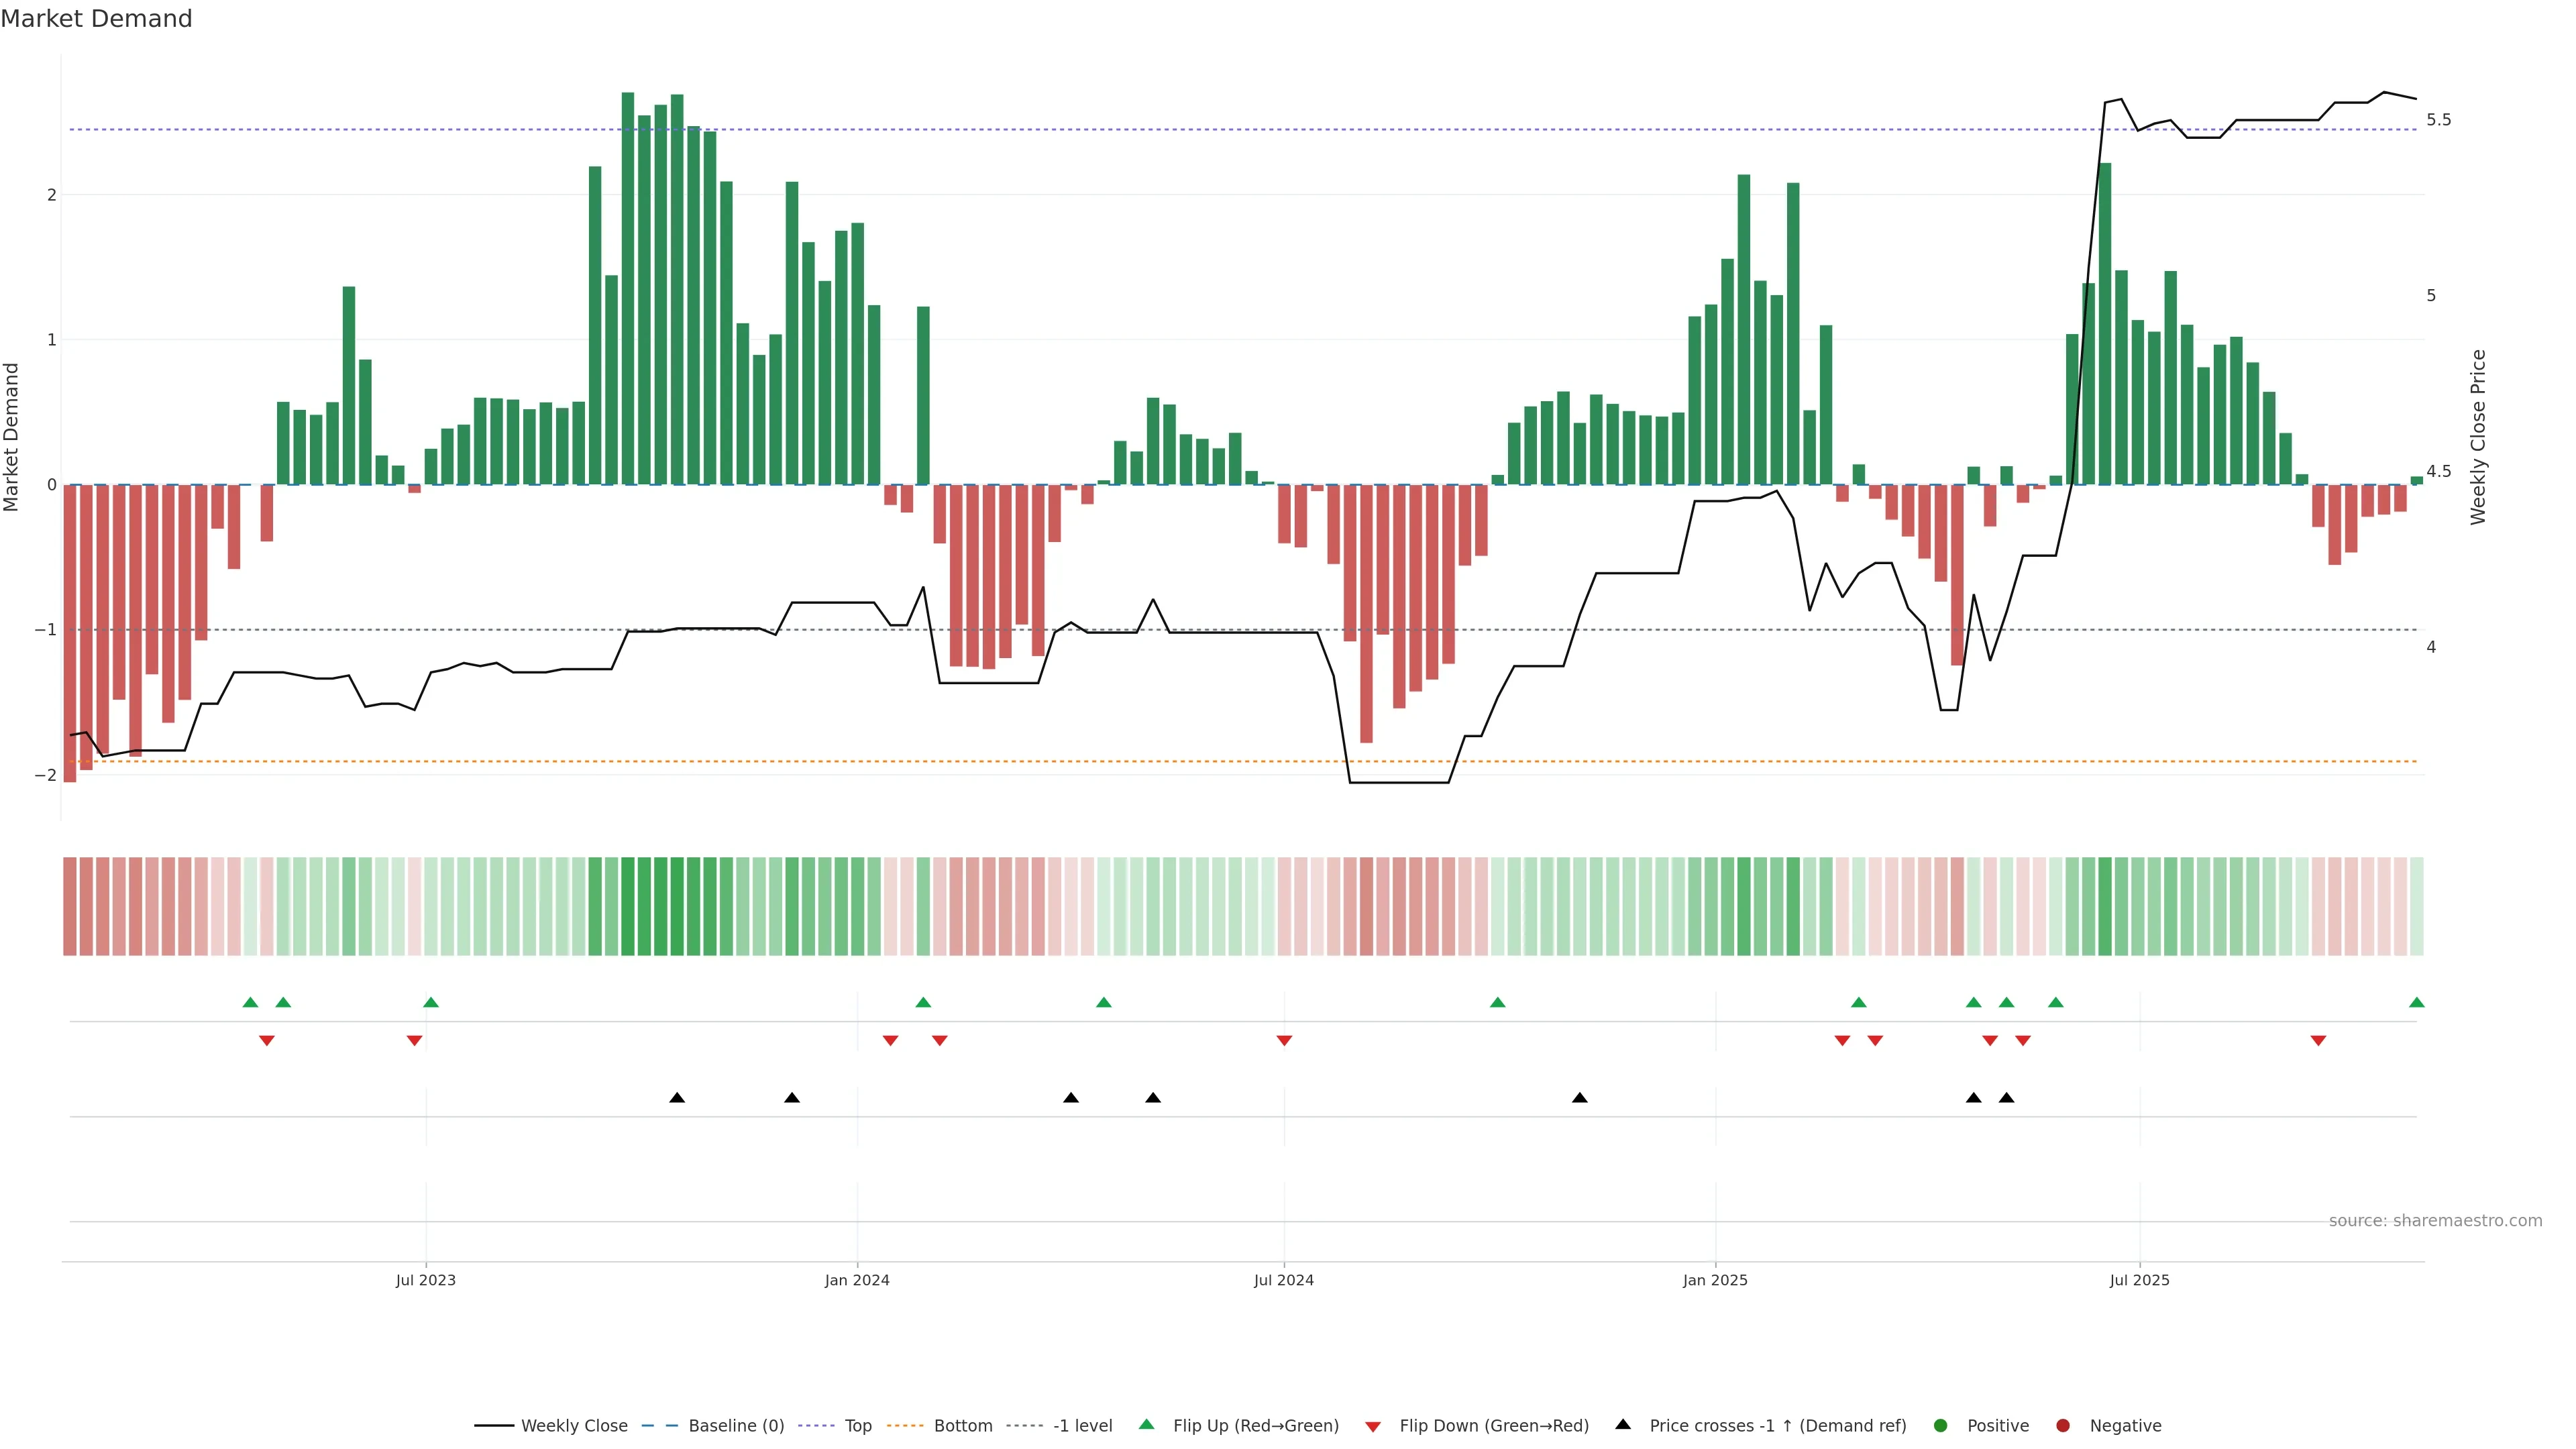Click the Jul 2023 x-axis label

pos(425,1280)
